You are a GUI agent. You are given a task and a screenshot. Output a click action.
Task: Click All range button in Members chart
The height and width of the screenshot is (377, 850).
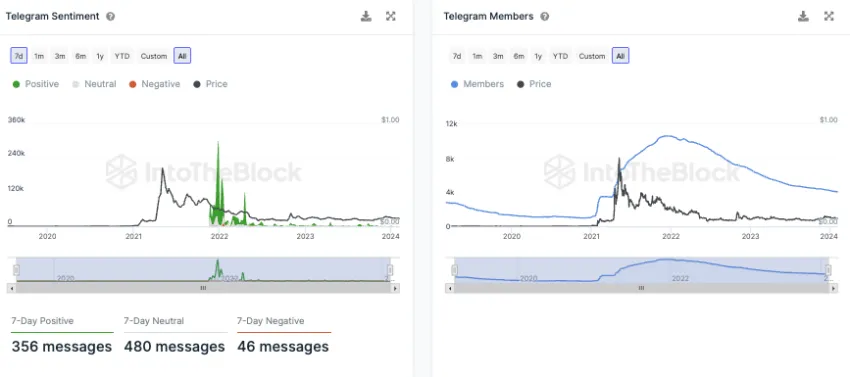[x=621, y=56]
